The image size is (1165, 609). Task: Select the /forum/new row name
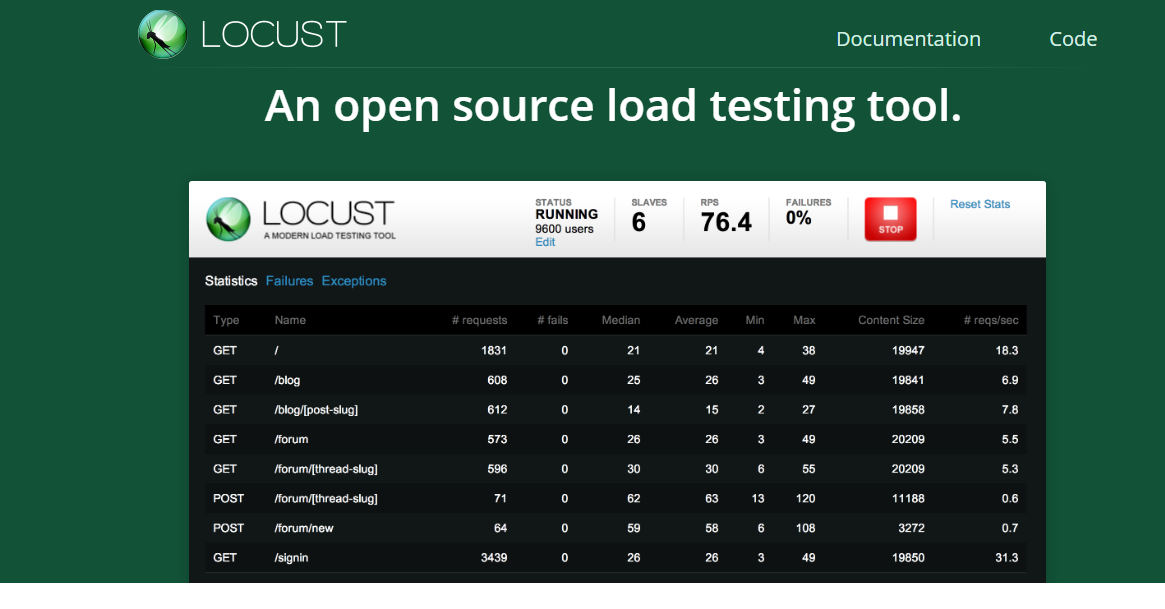(303, 528)
